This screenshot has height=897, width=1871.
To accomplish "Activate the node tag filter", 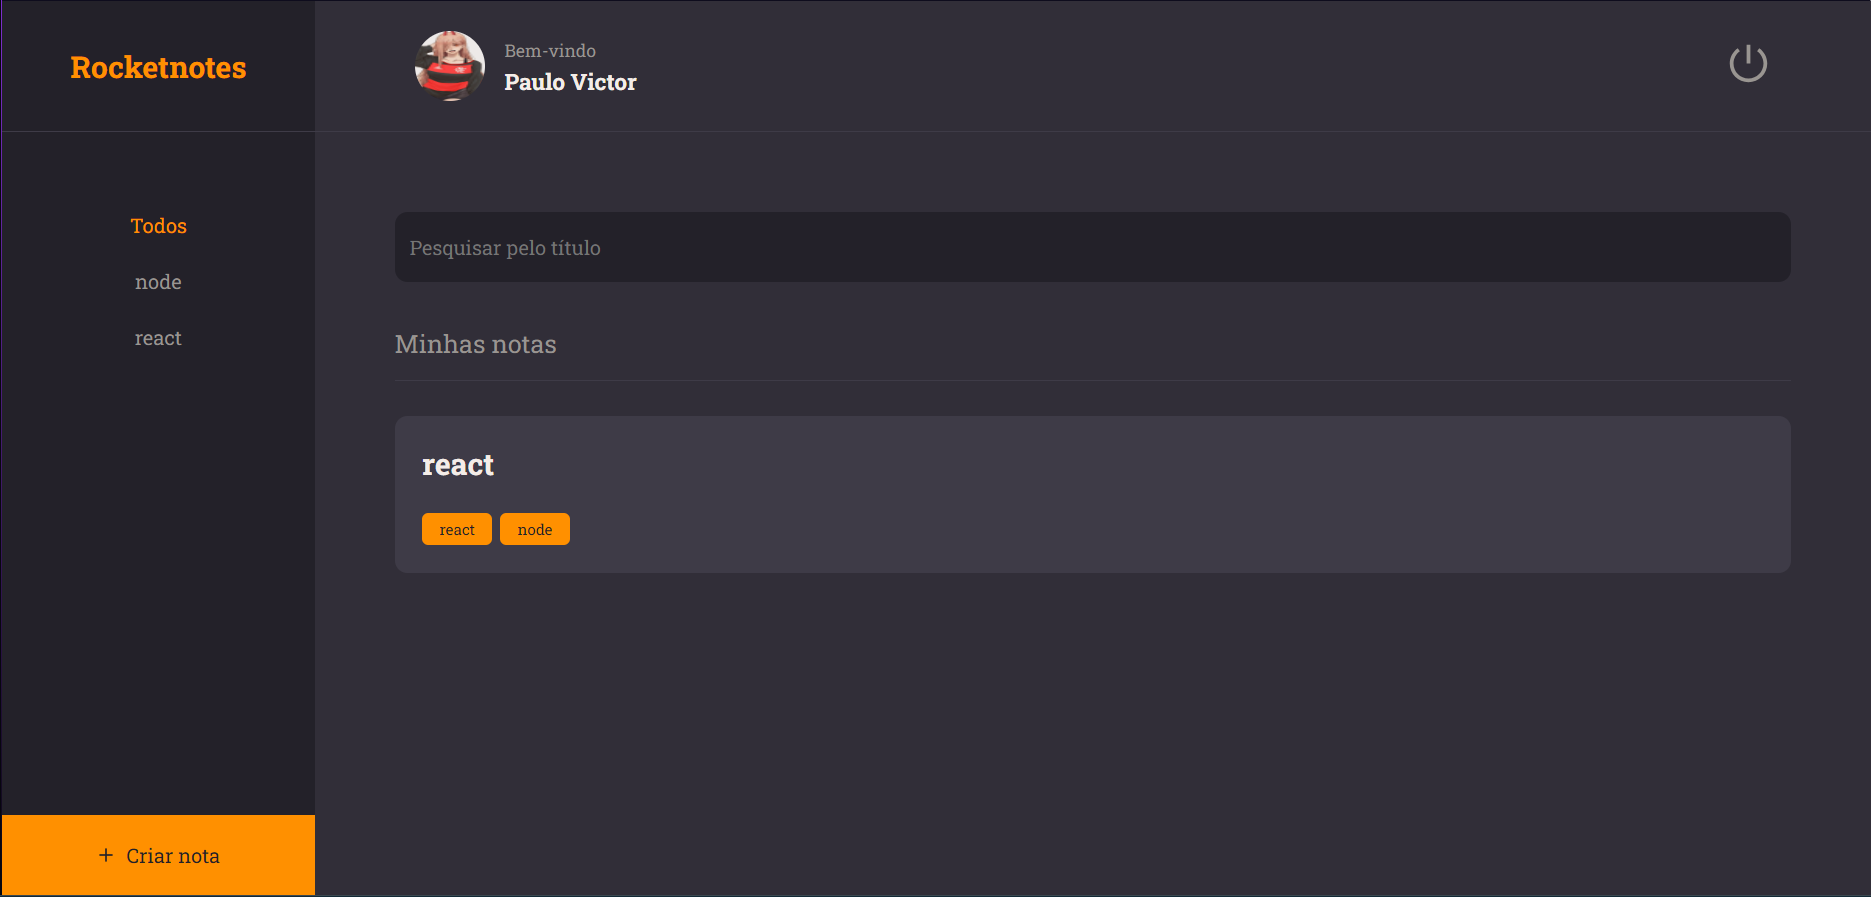I will [x=158, y=282].
